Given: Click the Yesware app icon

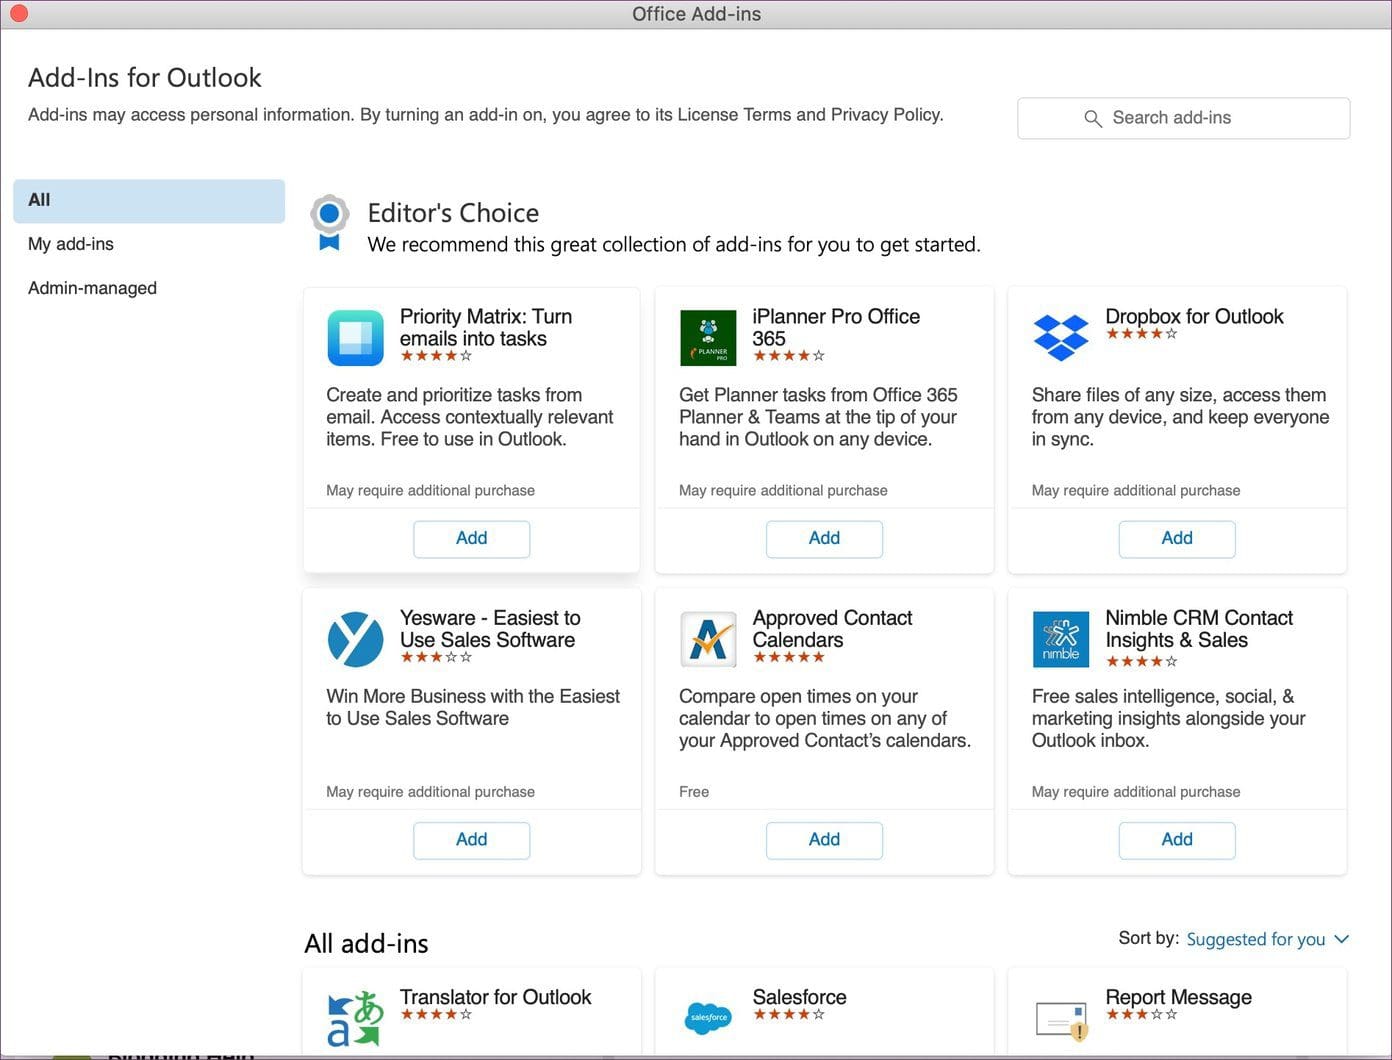Looking at the screenshot, I should point(355,639).
